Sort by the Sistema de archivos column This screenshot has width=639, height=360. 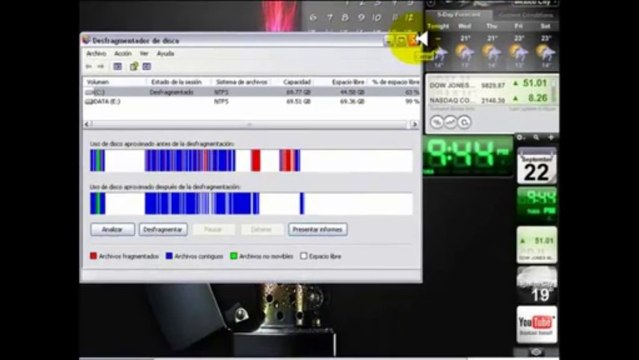[240, 82]
